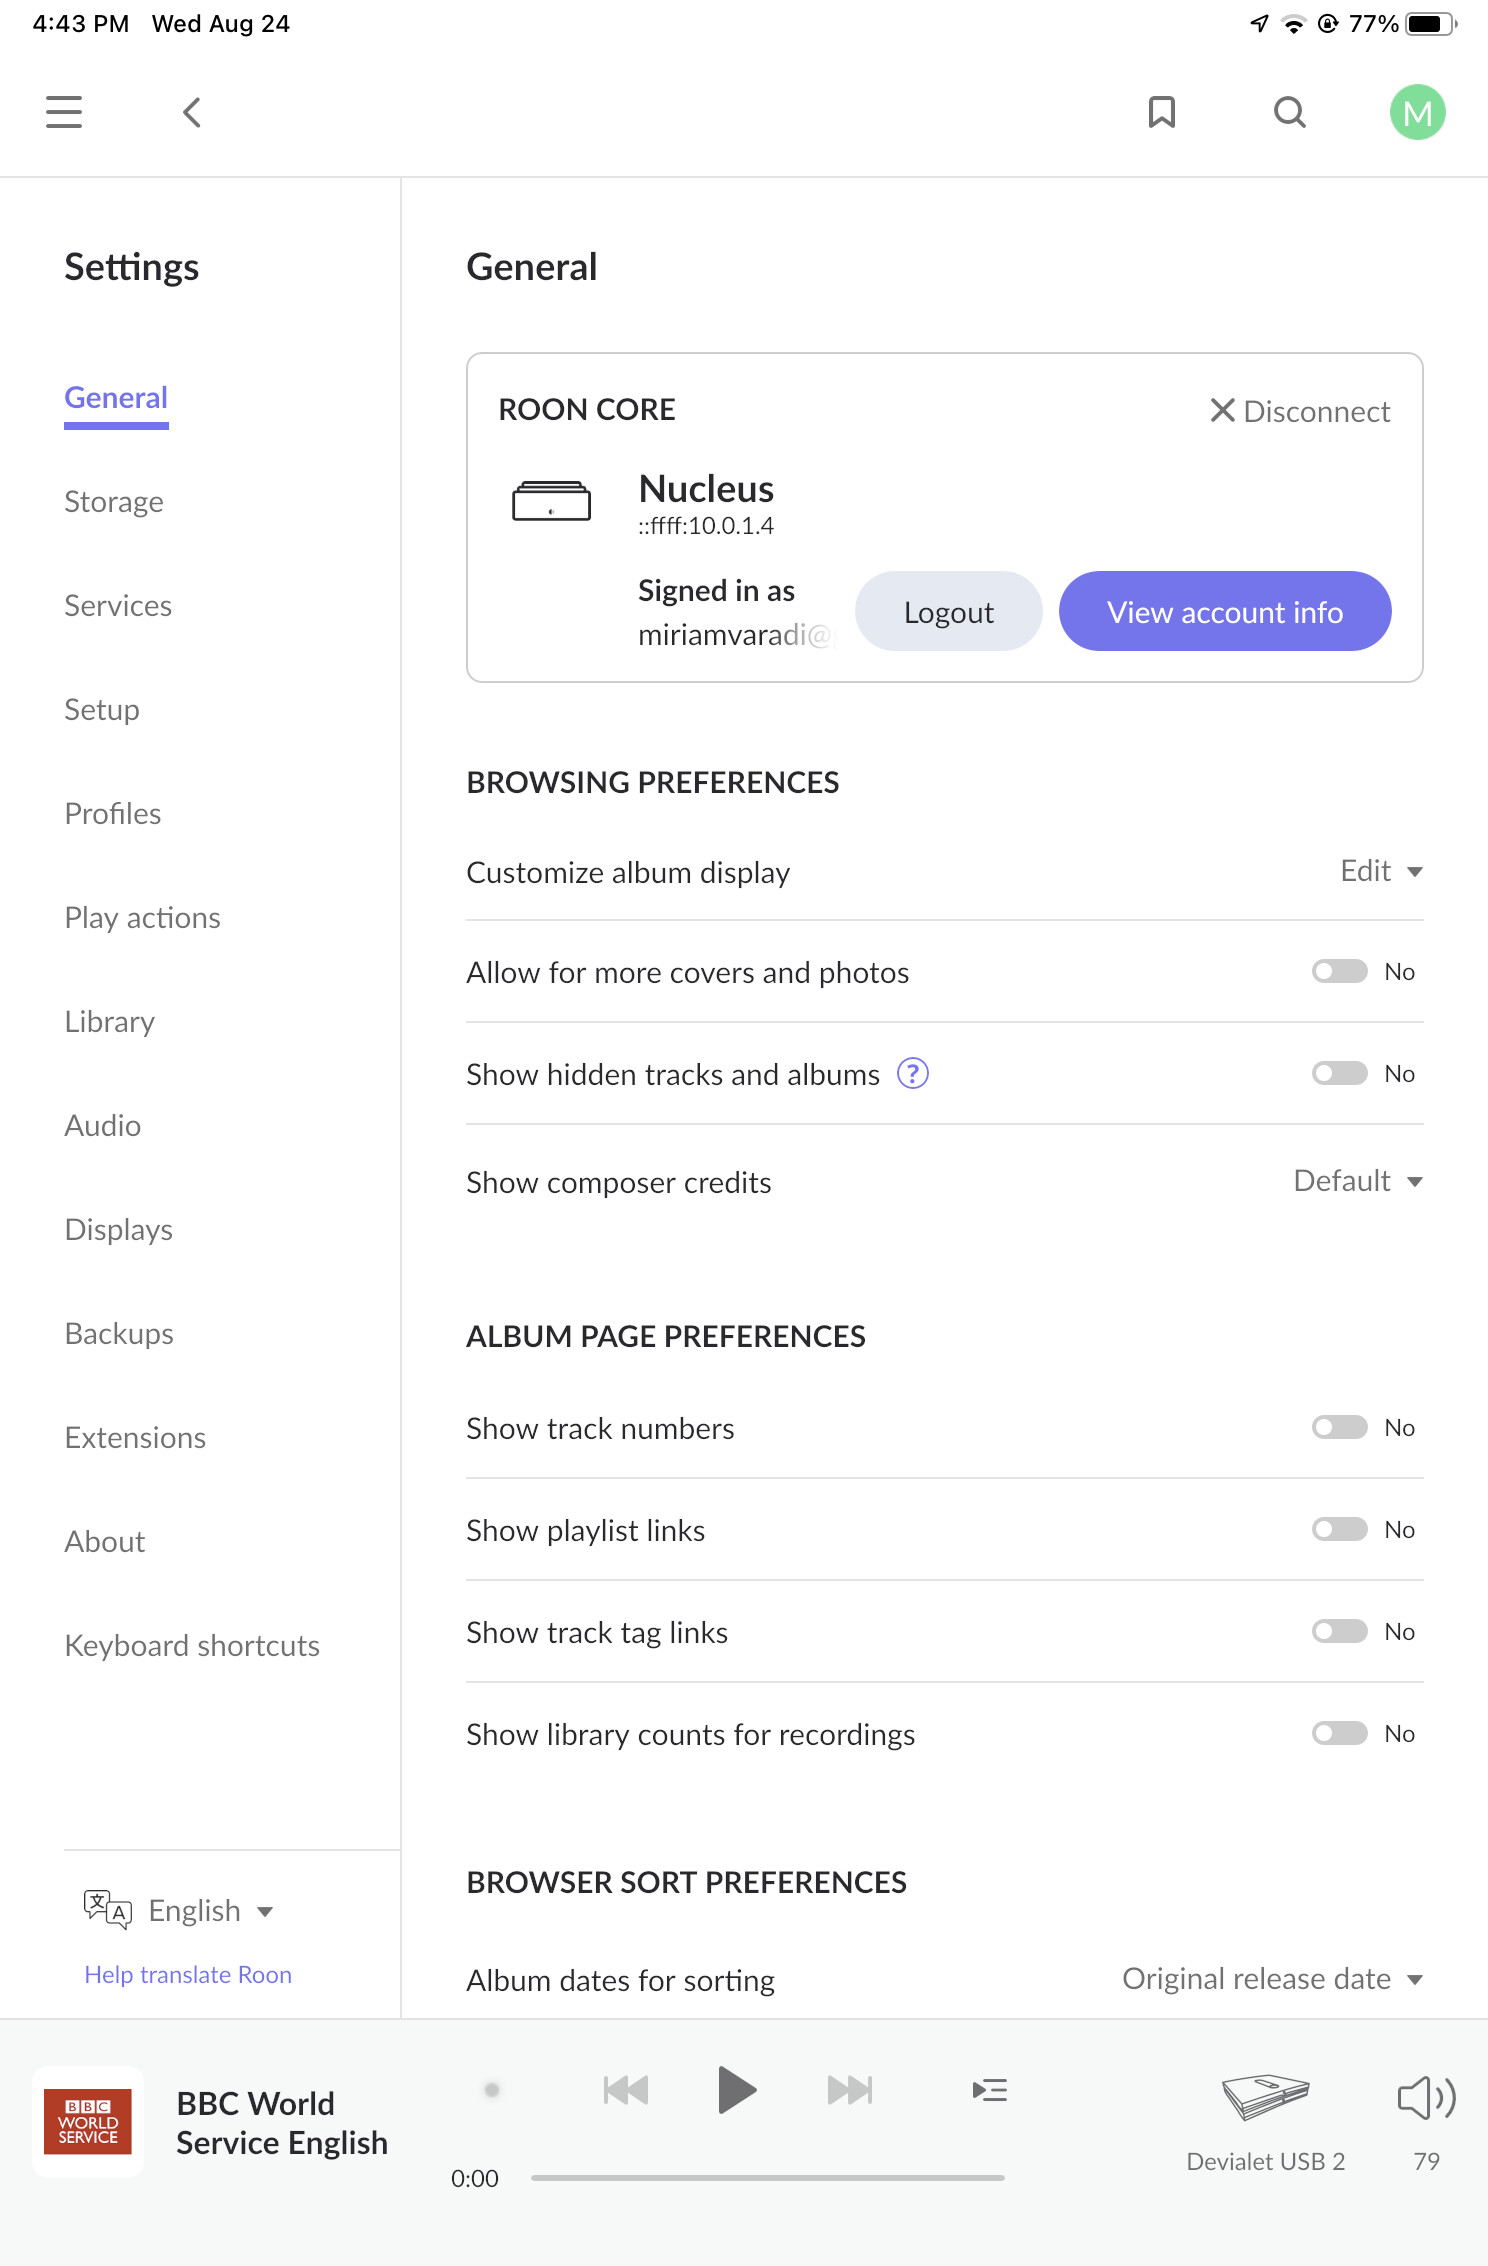Image resolution: width=1488 pixels, height=2266 pixels.
Task: Expand the Customize album display Edit dropdown
Action: pyautogui.click(x=1381, y=871)
